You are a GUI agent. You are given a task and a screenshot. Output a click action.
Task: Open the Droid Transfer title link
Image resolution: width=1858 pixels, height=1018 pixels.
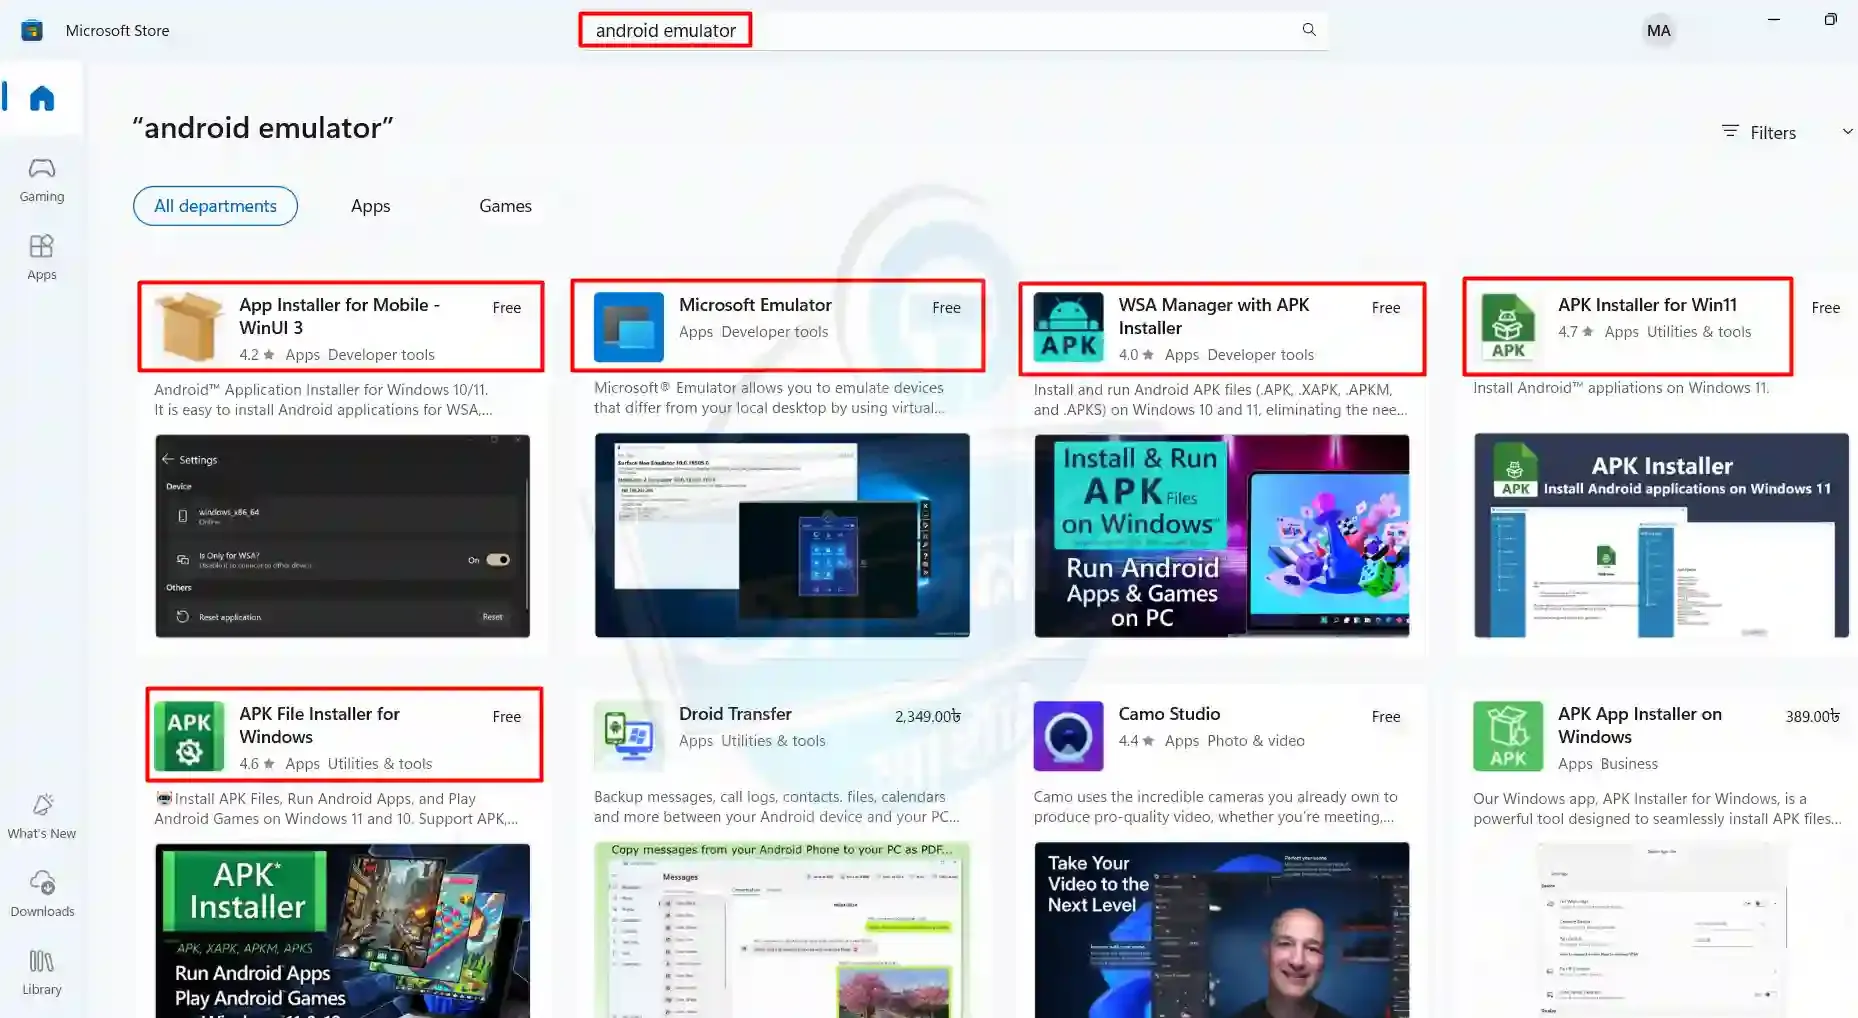735,714
